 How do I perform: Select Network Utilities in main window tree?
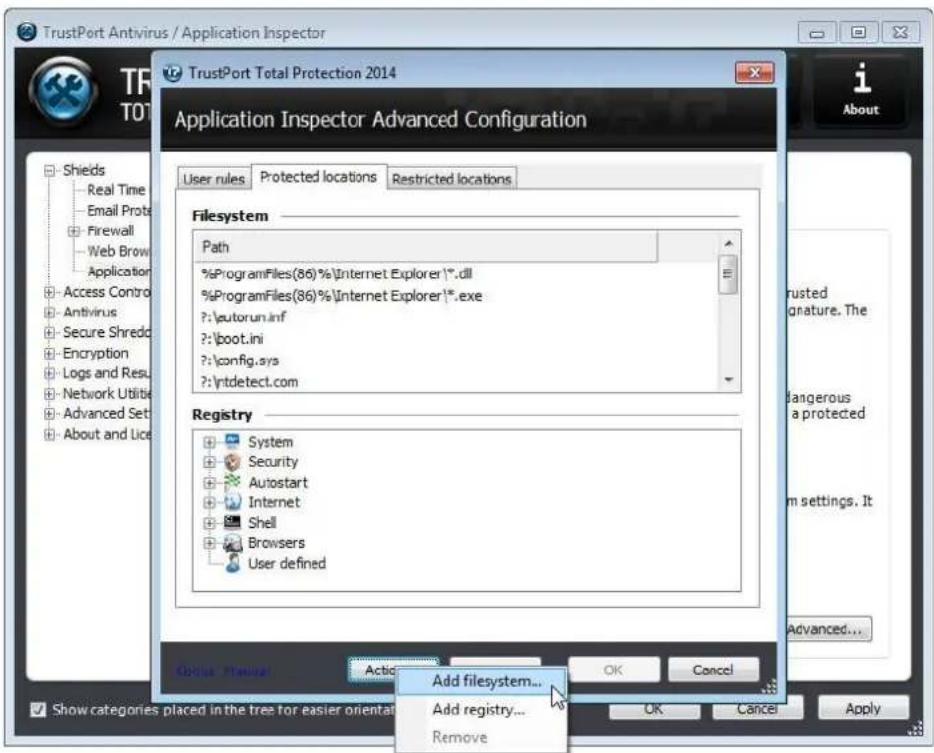coord(107,393)
